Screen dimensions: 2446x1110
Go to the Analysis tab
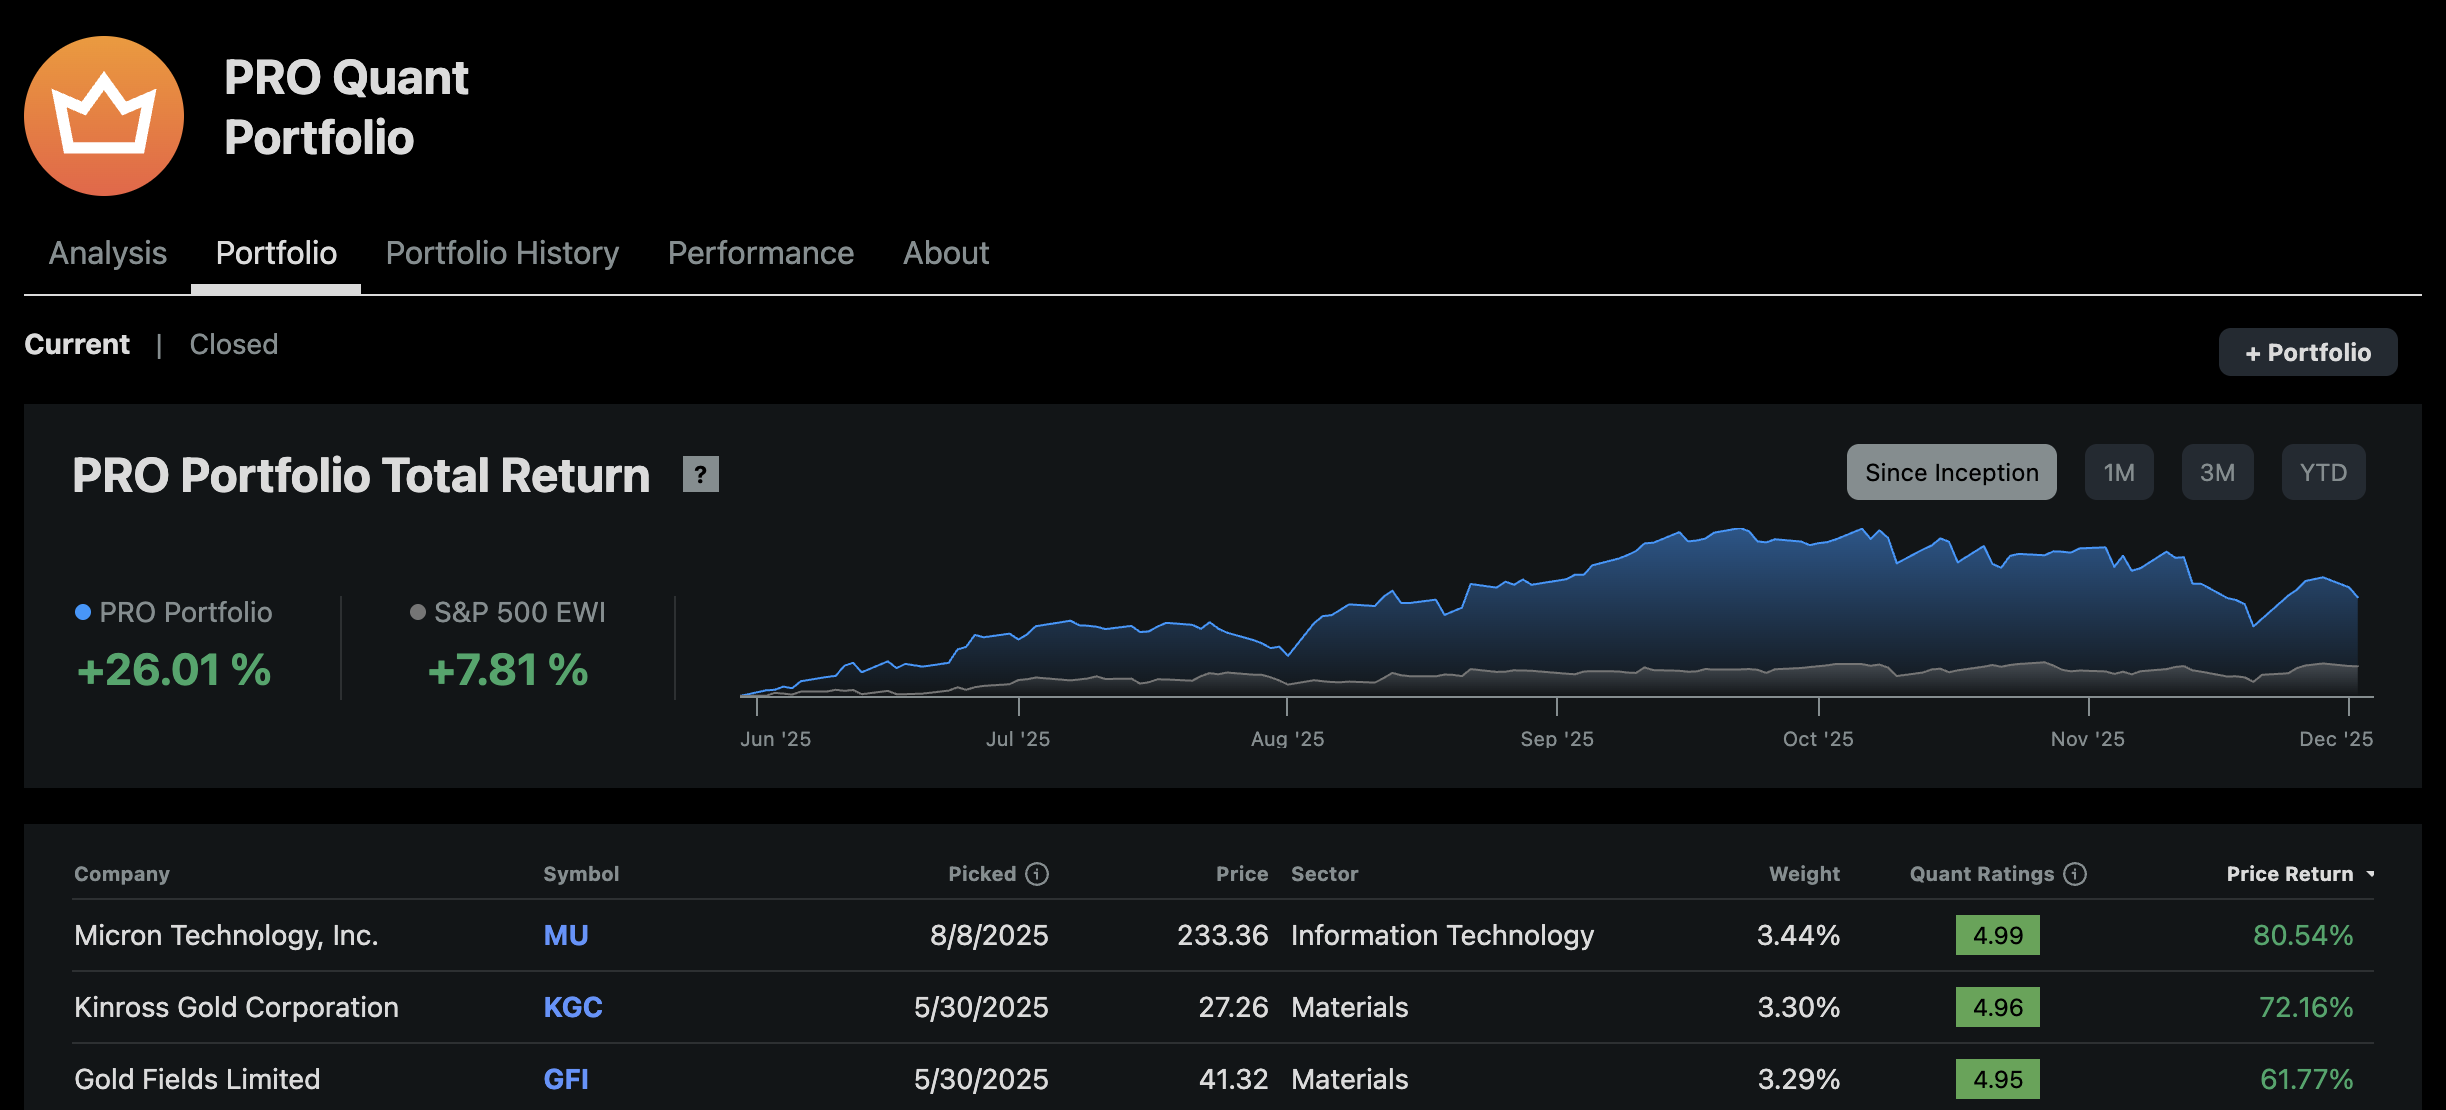click(x=108, y=253)
